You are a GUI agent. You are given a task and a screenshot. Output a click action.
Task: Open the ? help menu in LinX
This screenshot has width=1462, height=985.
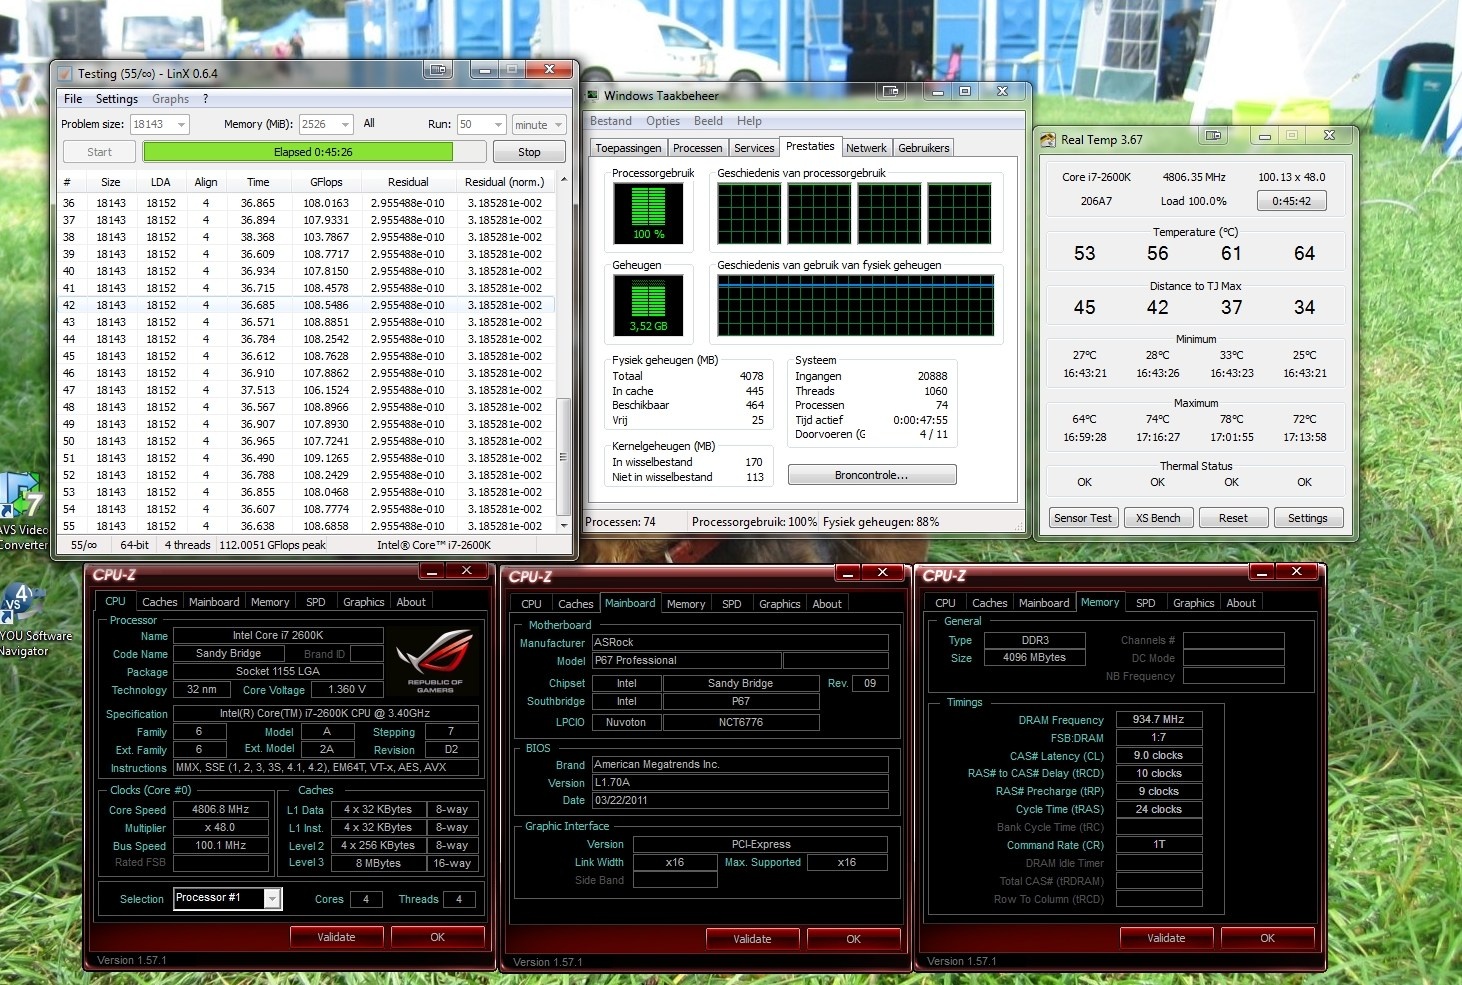[x=205, y=99]
